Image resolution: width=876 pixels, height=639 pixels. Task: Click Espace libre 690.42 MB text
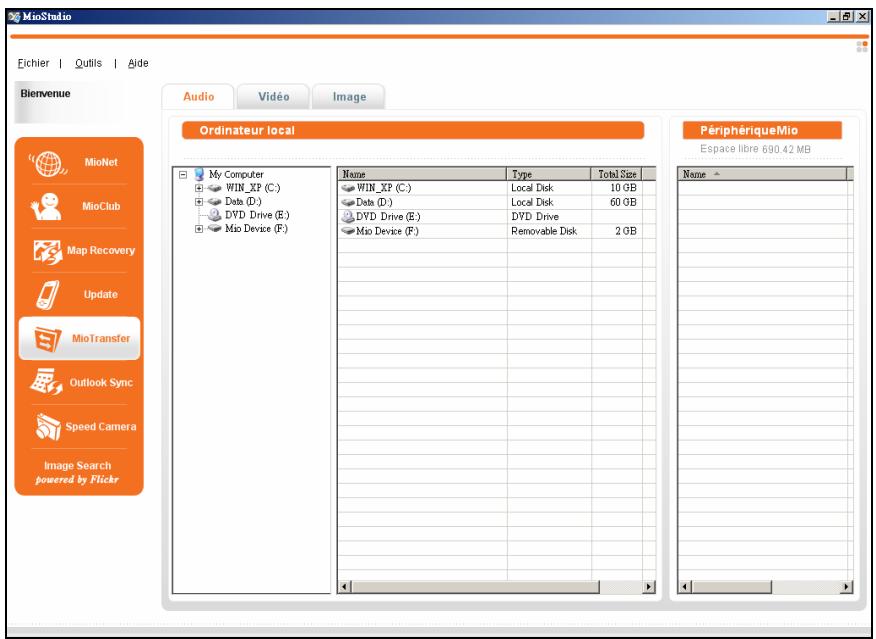tap(755, 149)
